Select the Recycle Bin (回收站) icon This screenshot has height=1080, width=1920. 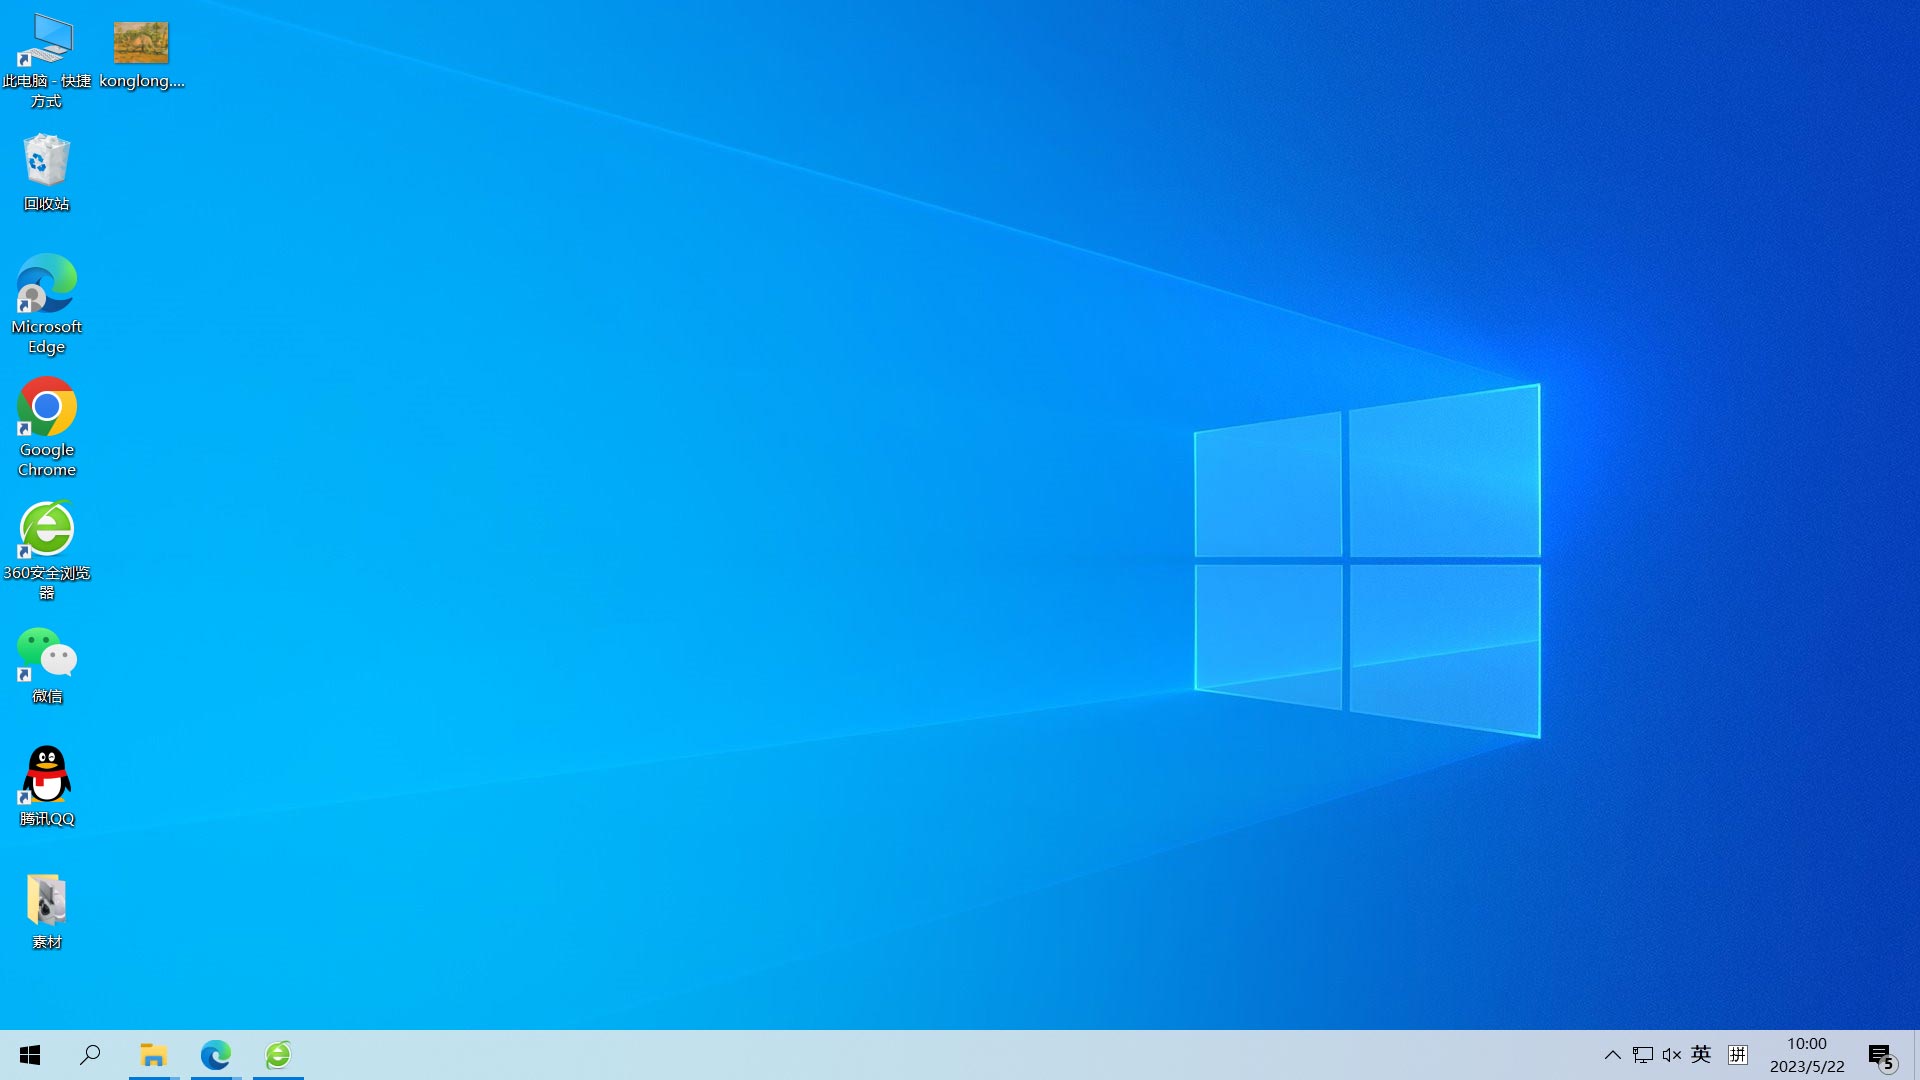pos(46,161)
